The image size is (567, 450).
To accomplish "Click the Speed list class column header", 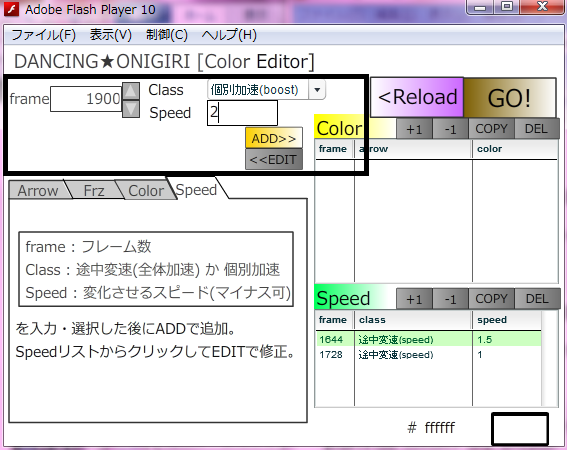I will tap(413, 320).
